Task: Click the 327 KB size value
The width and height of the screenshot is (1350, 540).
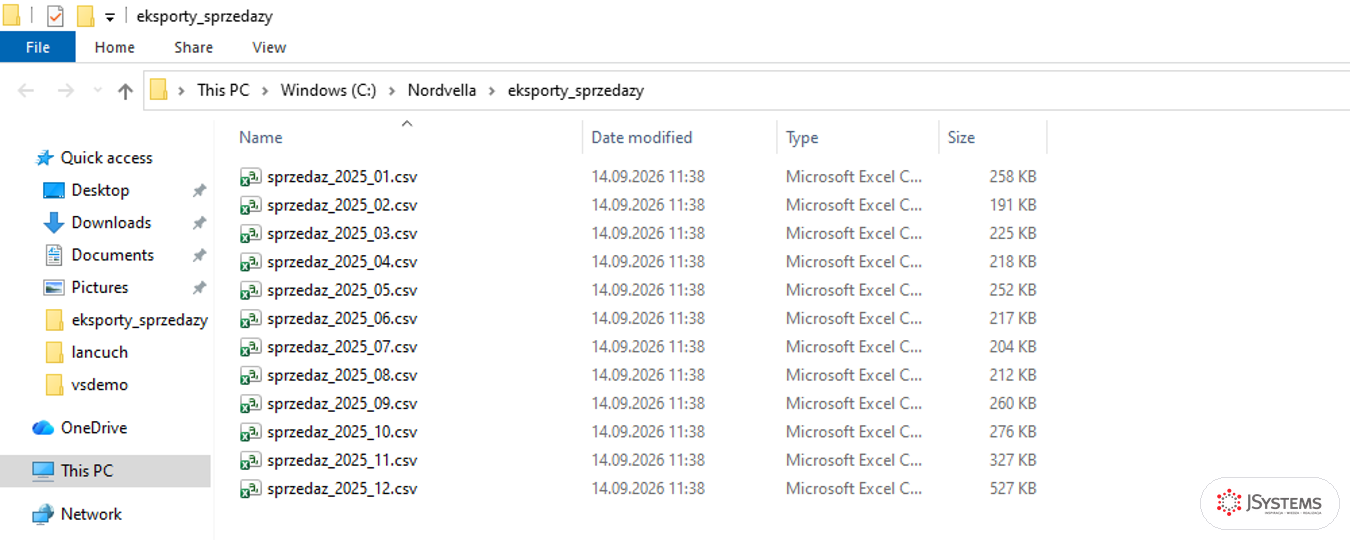Action: click(x=1012, y=460)
